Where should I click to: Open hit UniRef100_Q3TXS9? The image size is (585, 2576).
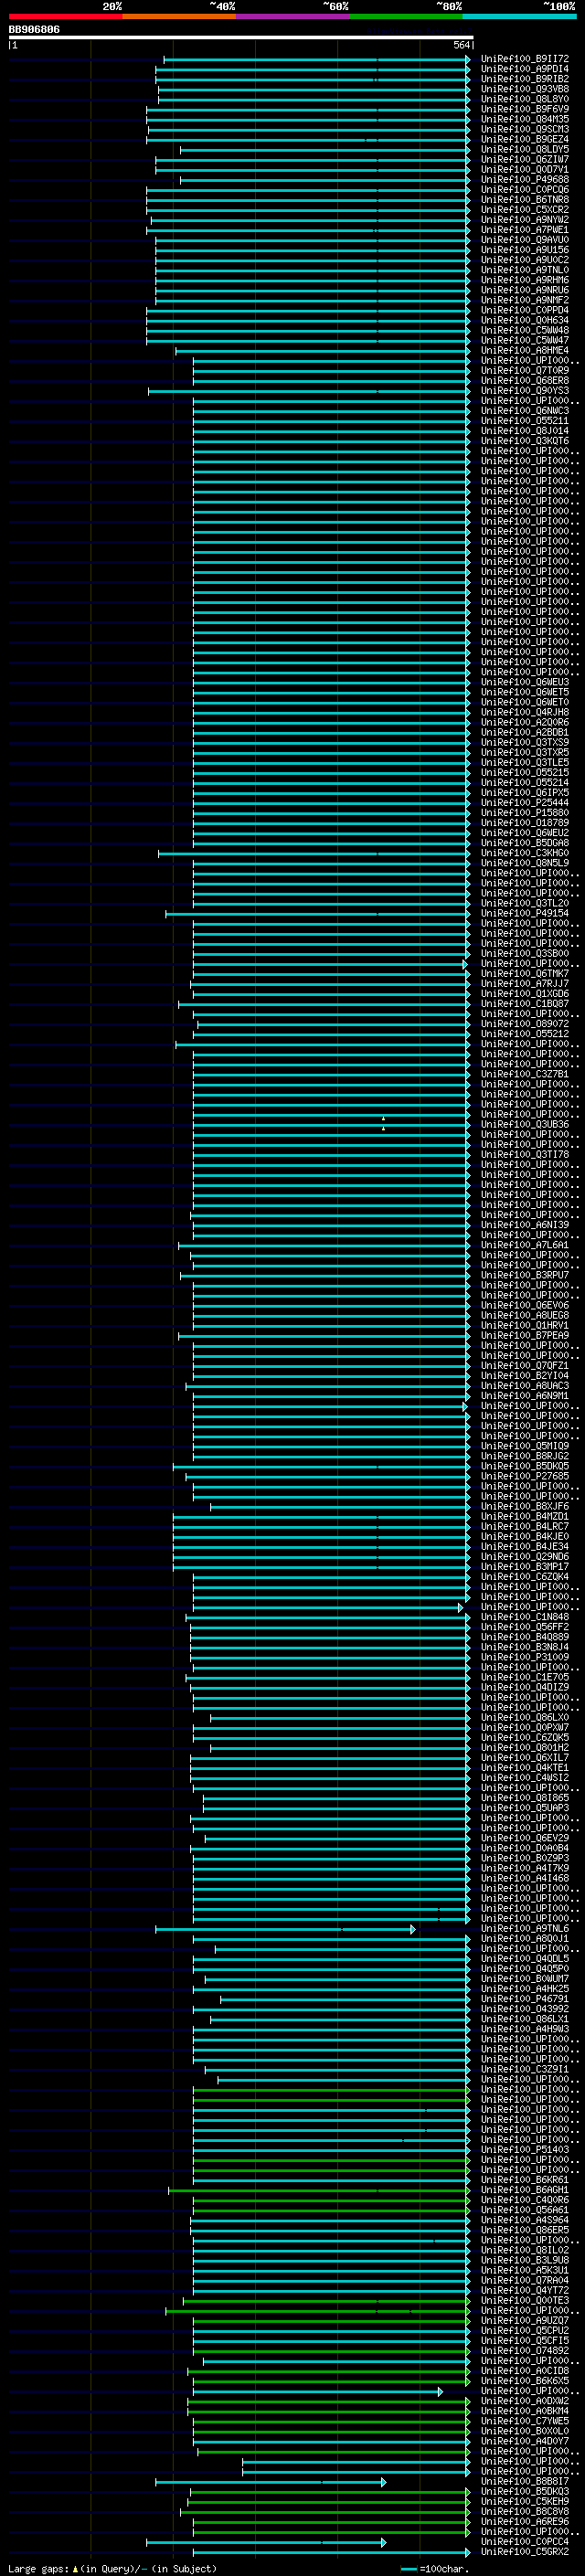(x=524, y=742)
